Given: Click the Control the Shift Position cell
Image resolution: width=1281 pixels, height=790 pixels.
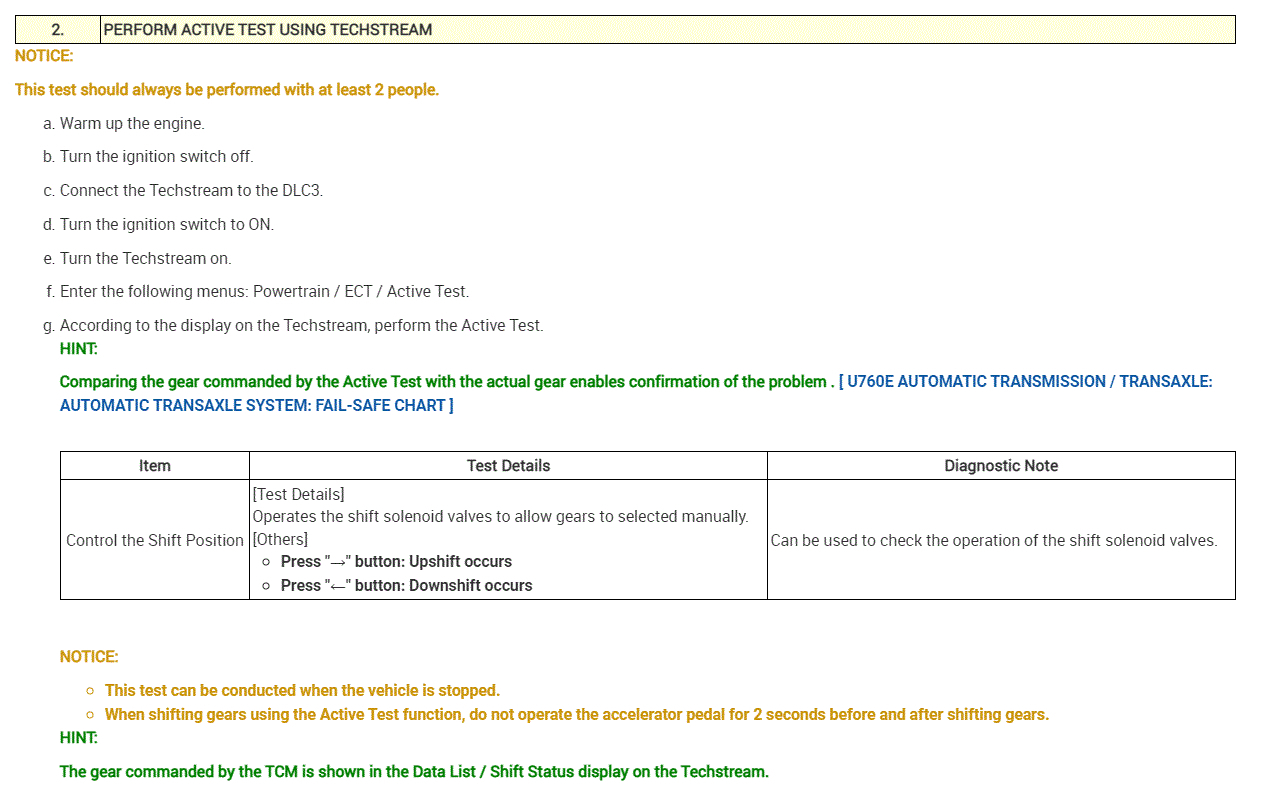Looking at the screenshot, I should tap(155, 541).
